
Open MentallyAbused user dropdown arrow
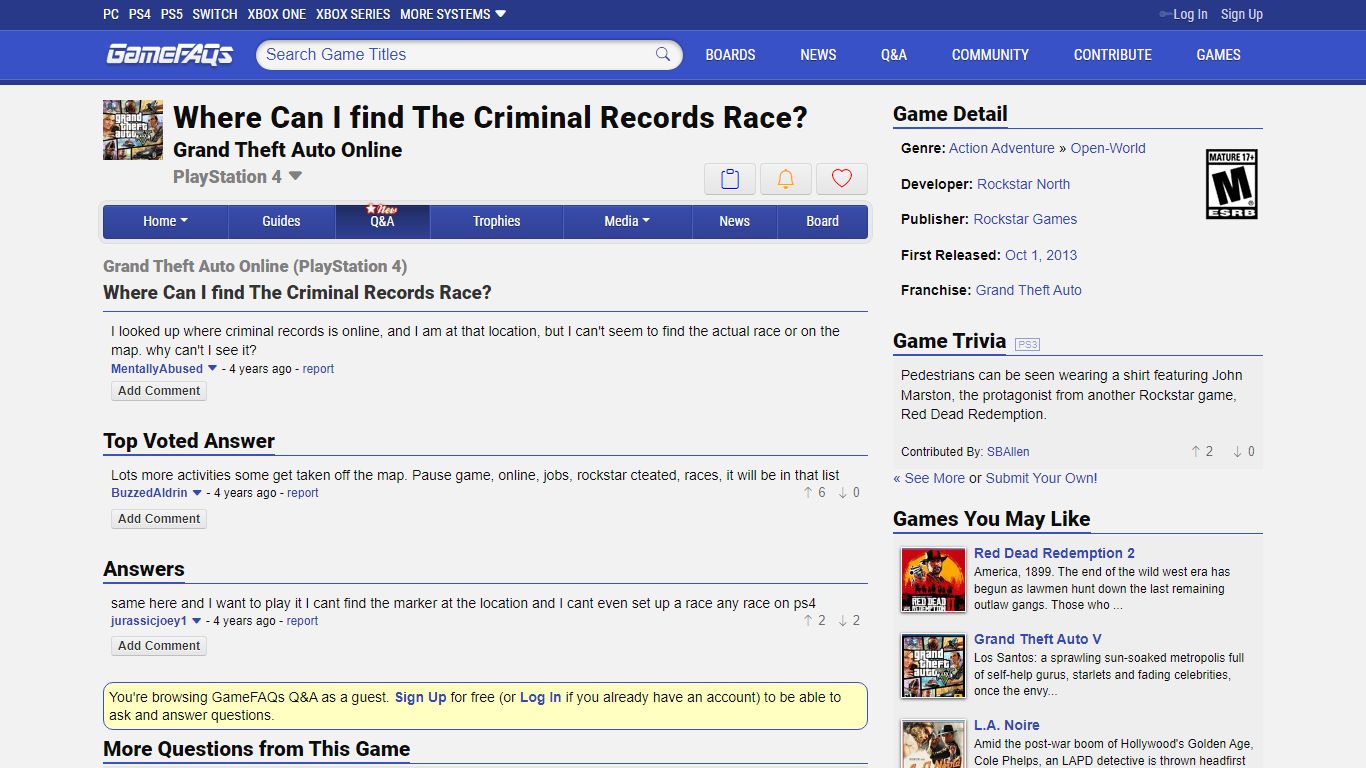(x=212, y=369)
